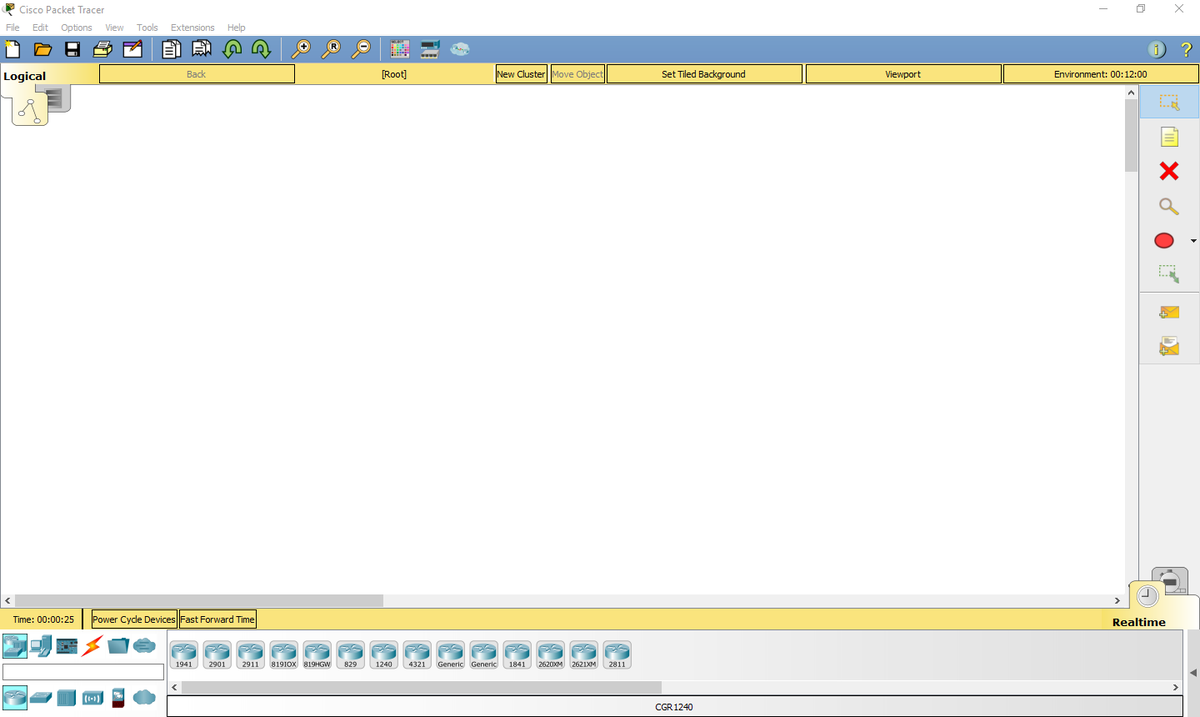The width and height of the screenshot is (1200, 717).
Task: Select the Resize Shape tool
Action: tap(1168, 273)
